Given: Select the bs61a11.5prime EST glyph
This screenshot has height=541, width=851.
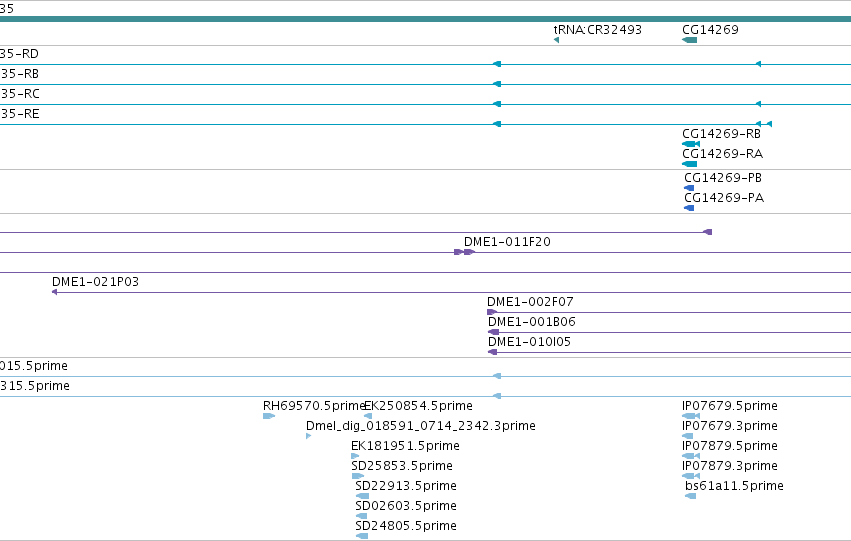Looking at the screenshot, I should click(690, 497).
